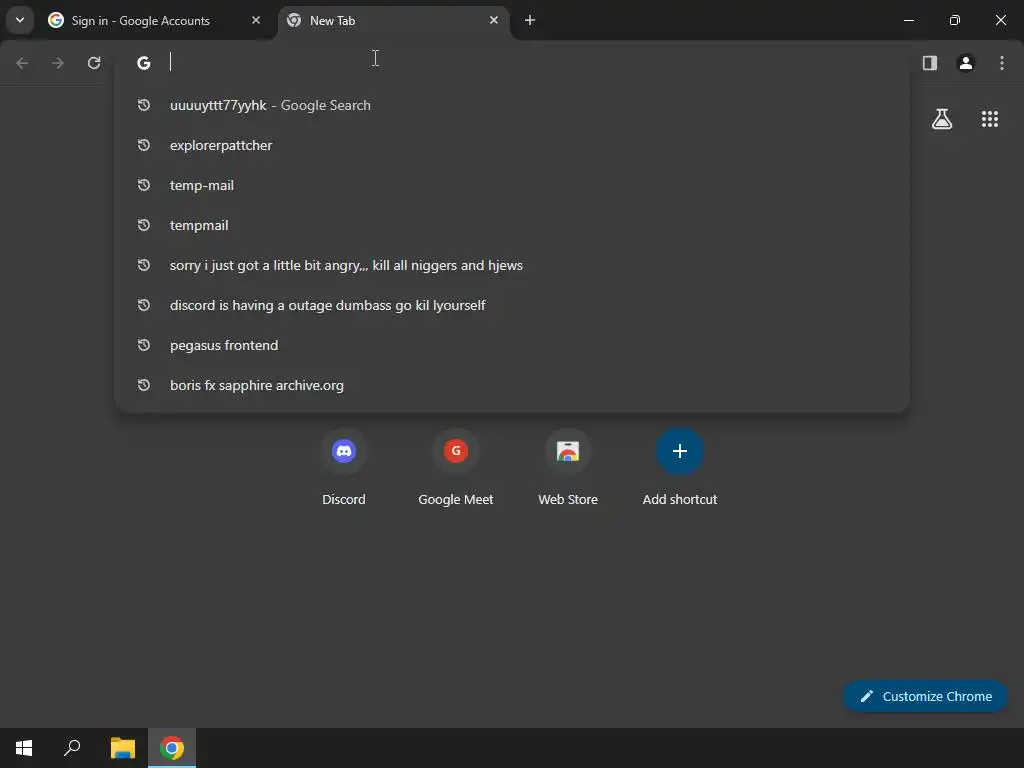This screenshot has height=768, width=1024.
Task: Open the Windows Start menu
Action: tap(24, 748)
